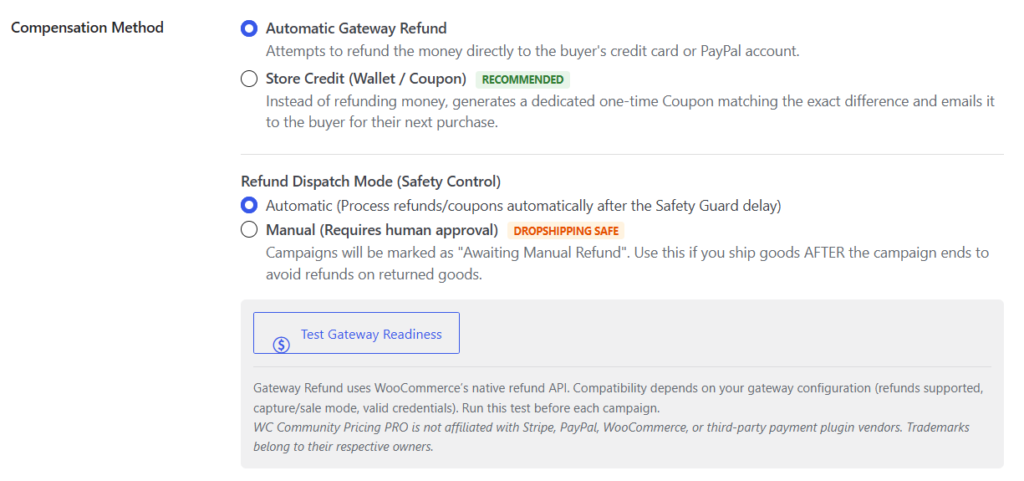Screen dimensions: 1024x481
Task: Click the italic not-affiliated trademark disclaimer
Action: pyautogui.click(x=611, y=437)
